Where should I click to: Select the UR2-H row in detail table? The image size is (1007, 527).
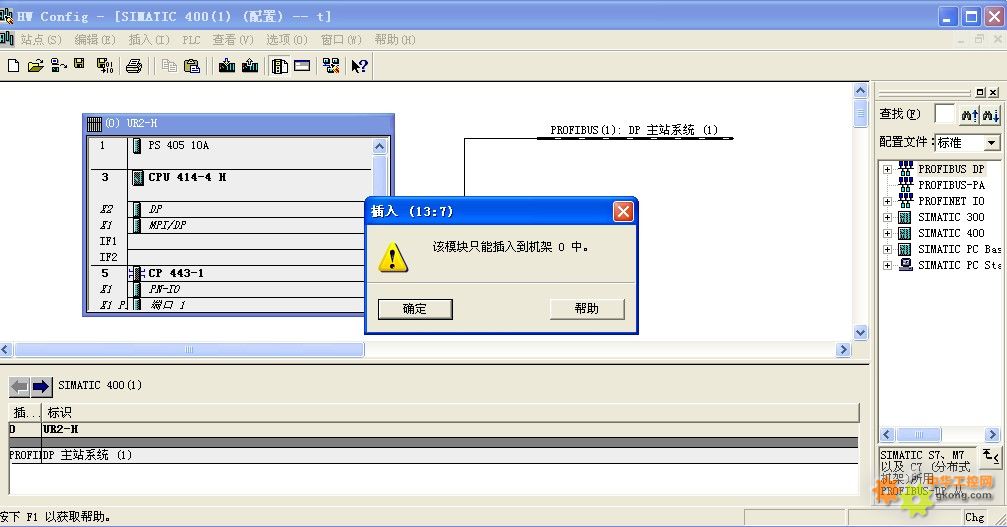click(x=433, y=429)
